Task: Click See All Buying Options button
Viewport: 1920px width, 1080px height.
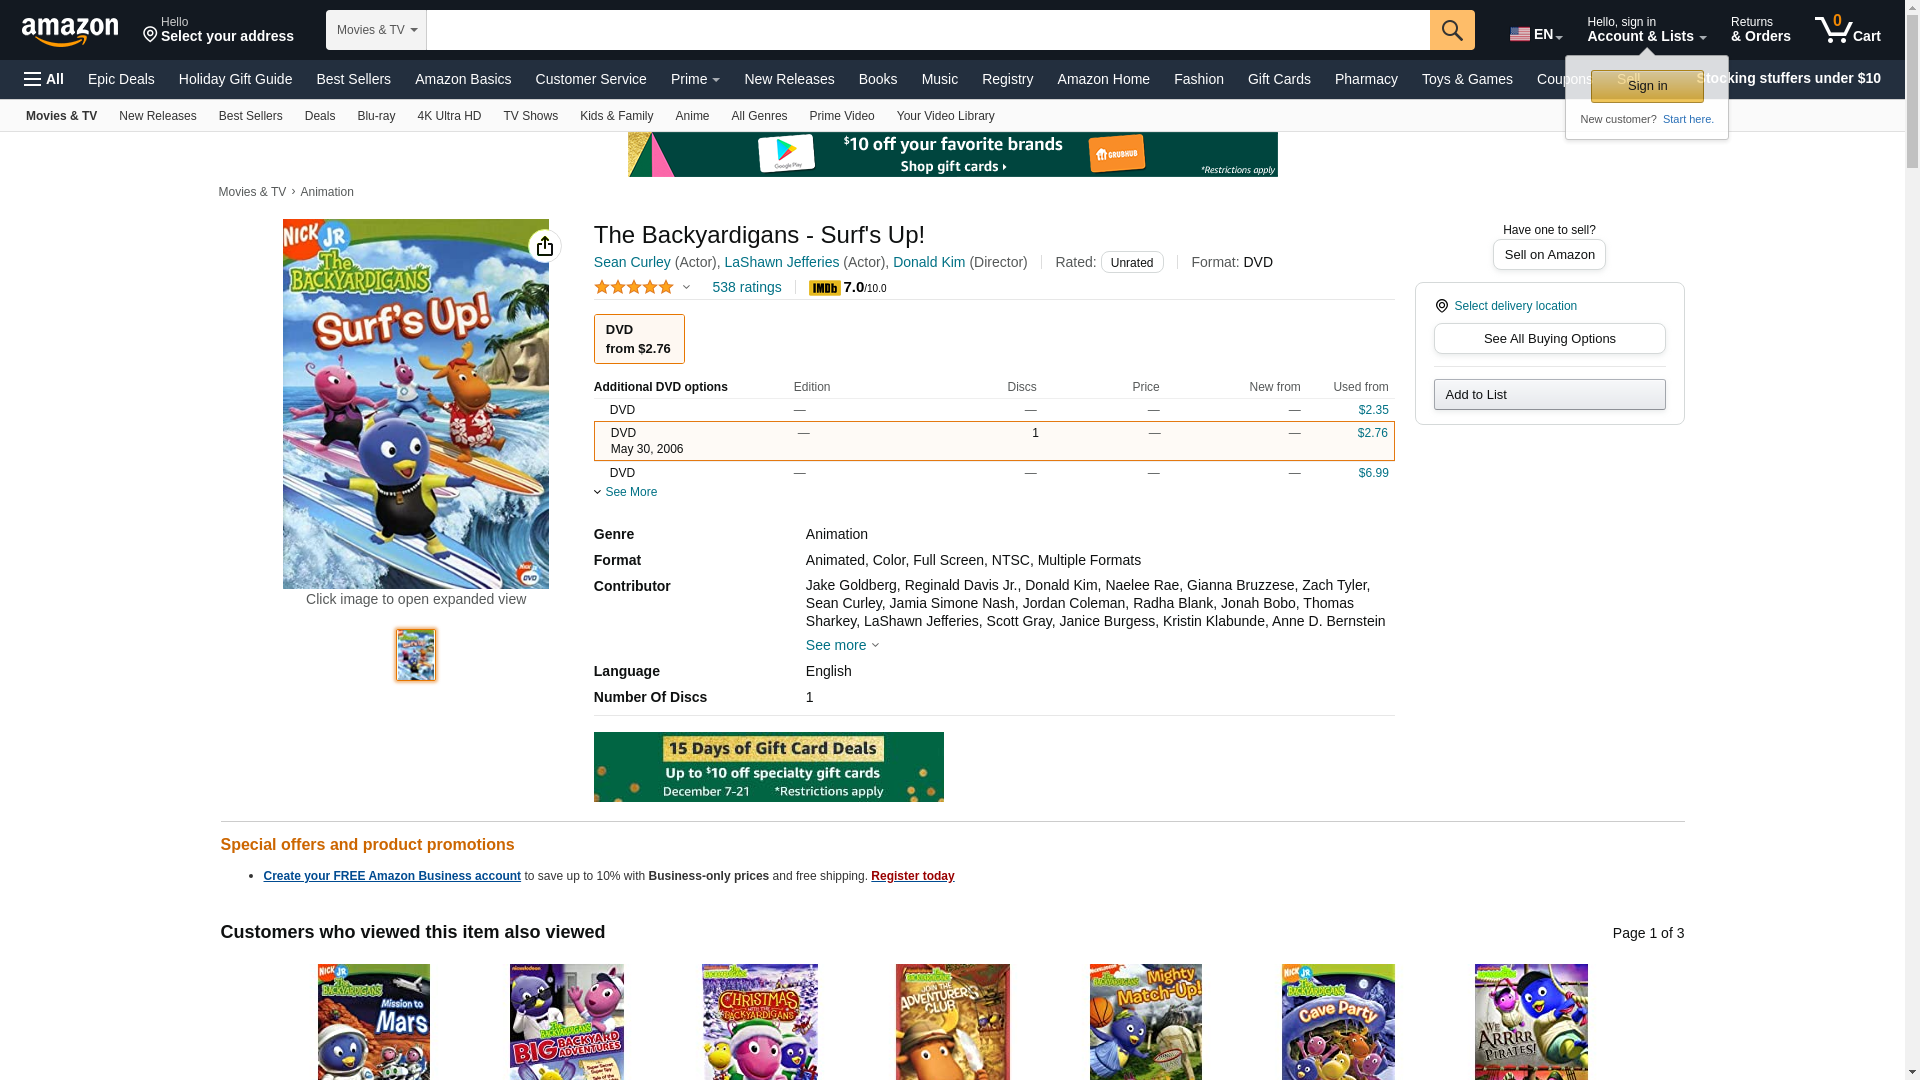Action: tap(1549, 338)
